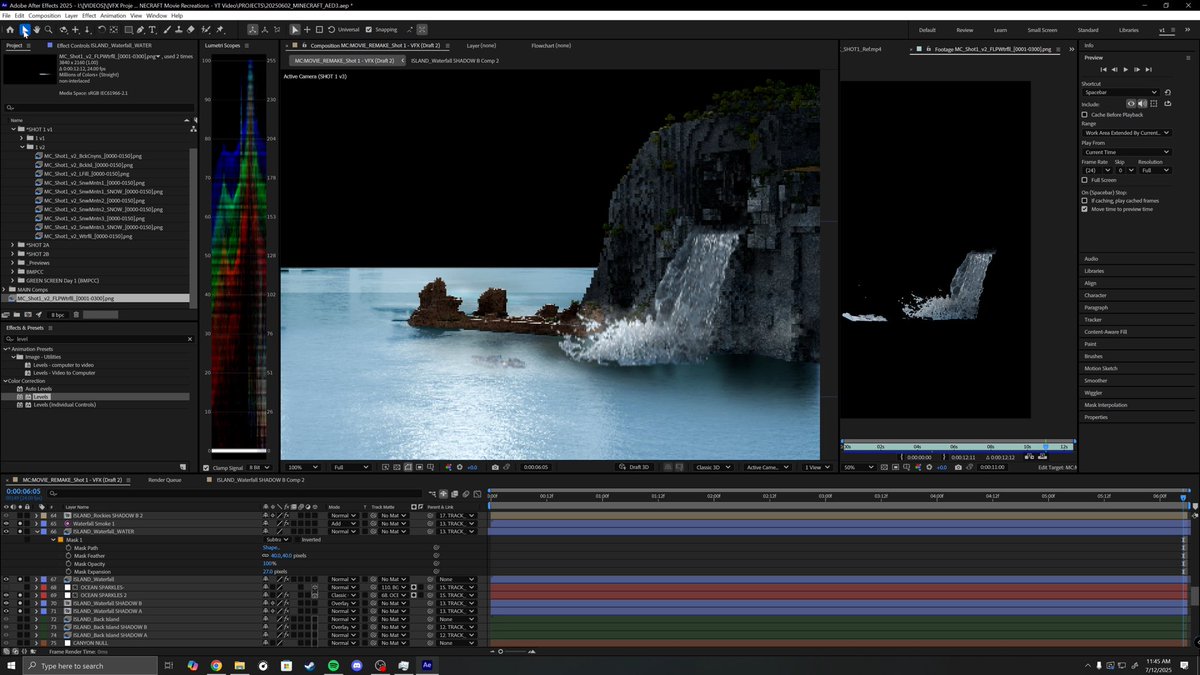
Task: Open the composition resolution Full dropdown
Action: 351,467
